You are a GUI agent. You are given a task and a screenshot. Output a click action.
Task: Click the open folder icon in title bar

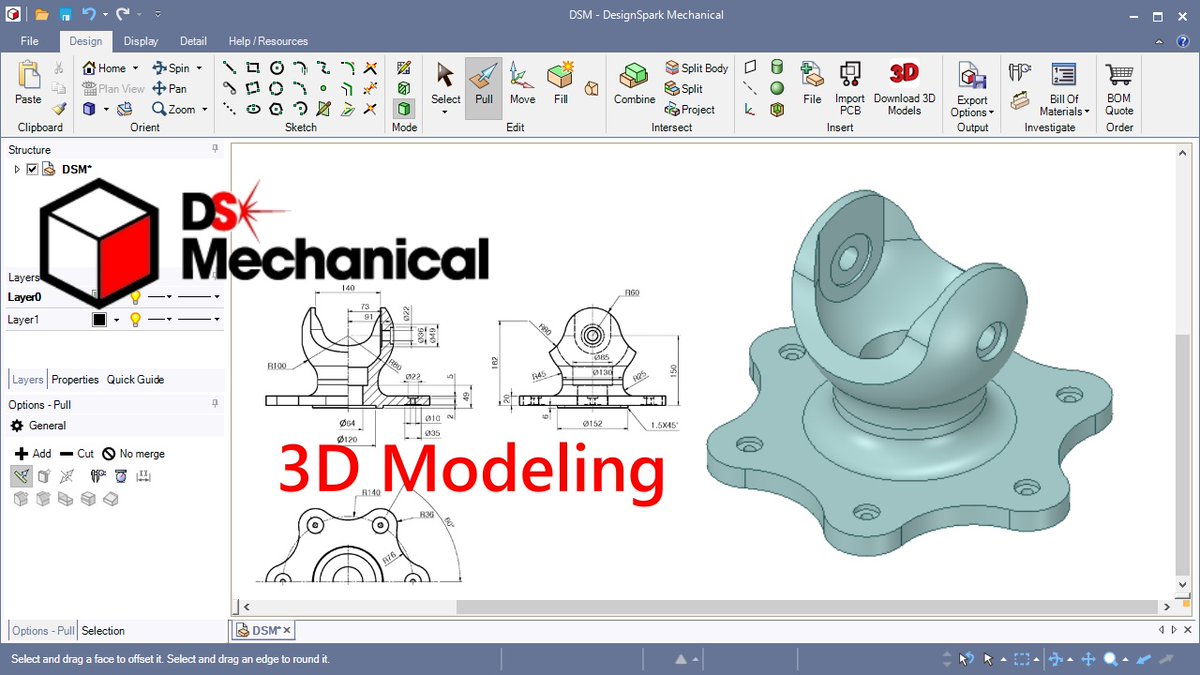41,15
